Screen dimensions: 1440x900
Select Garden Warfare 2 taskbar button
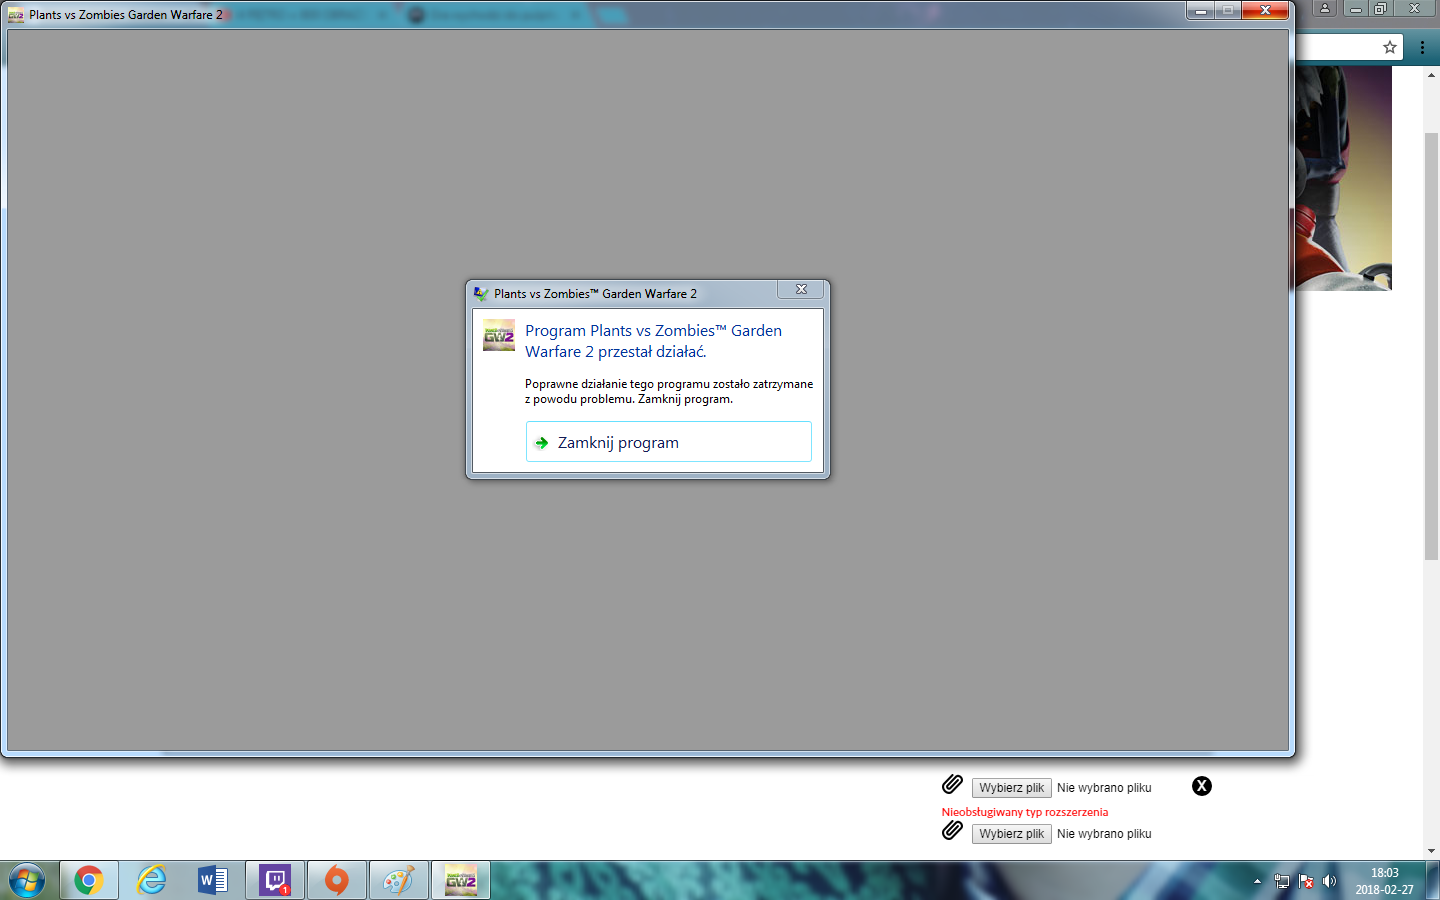coord(461,881)
